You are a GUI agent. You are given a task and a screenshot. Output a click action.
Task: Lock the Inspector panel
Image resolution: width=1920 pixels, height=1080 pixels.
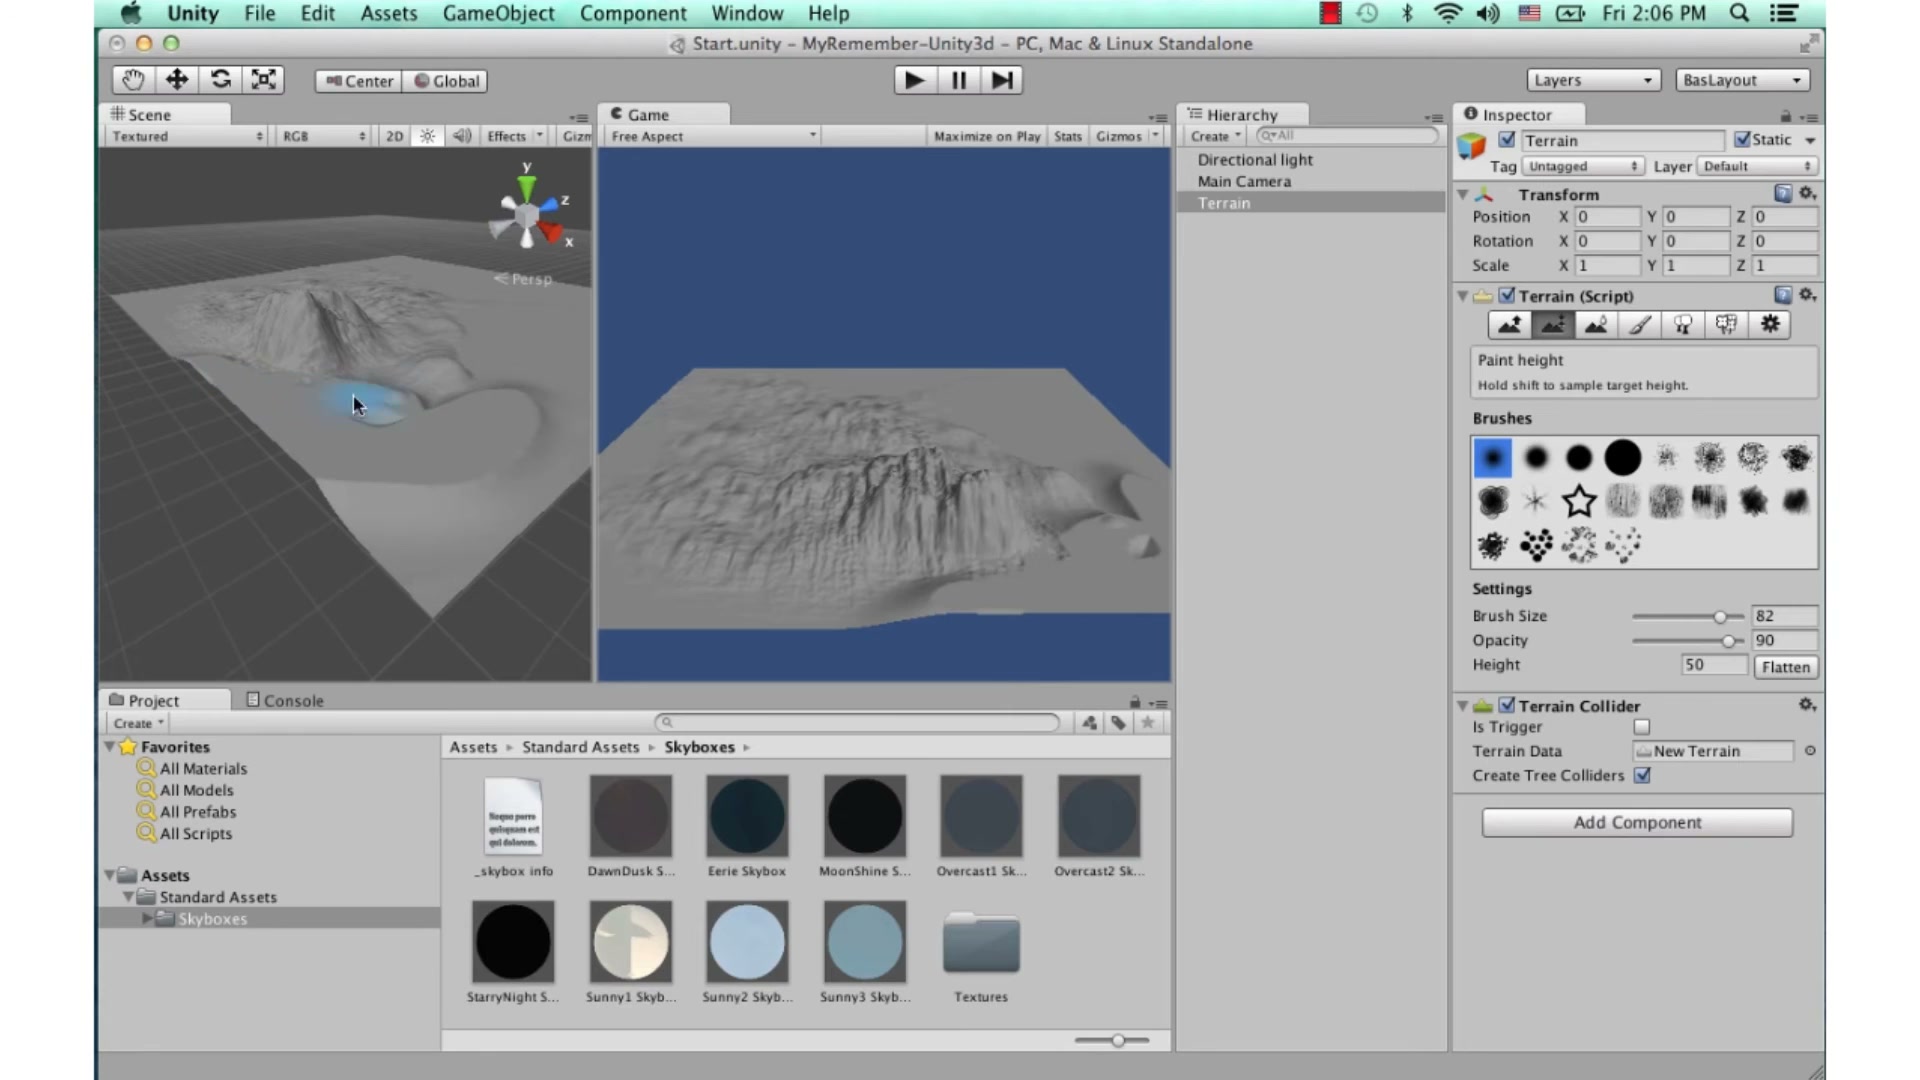pos(1786,116)
